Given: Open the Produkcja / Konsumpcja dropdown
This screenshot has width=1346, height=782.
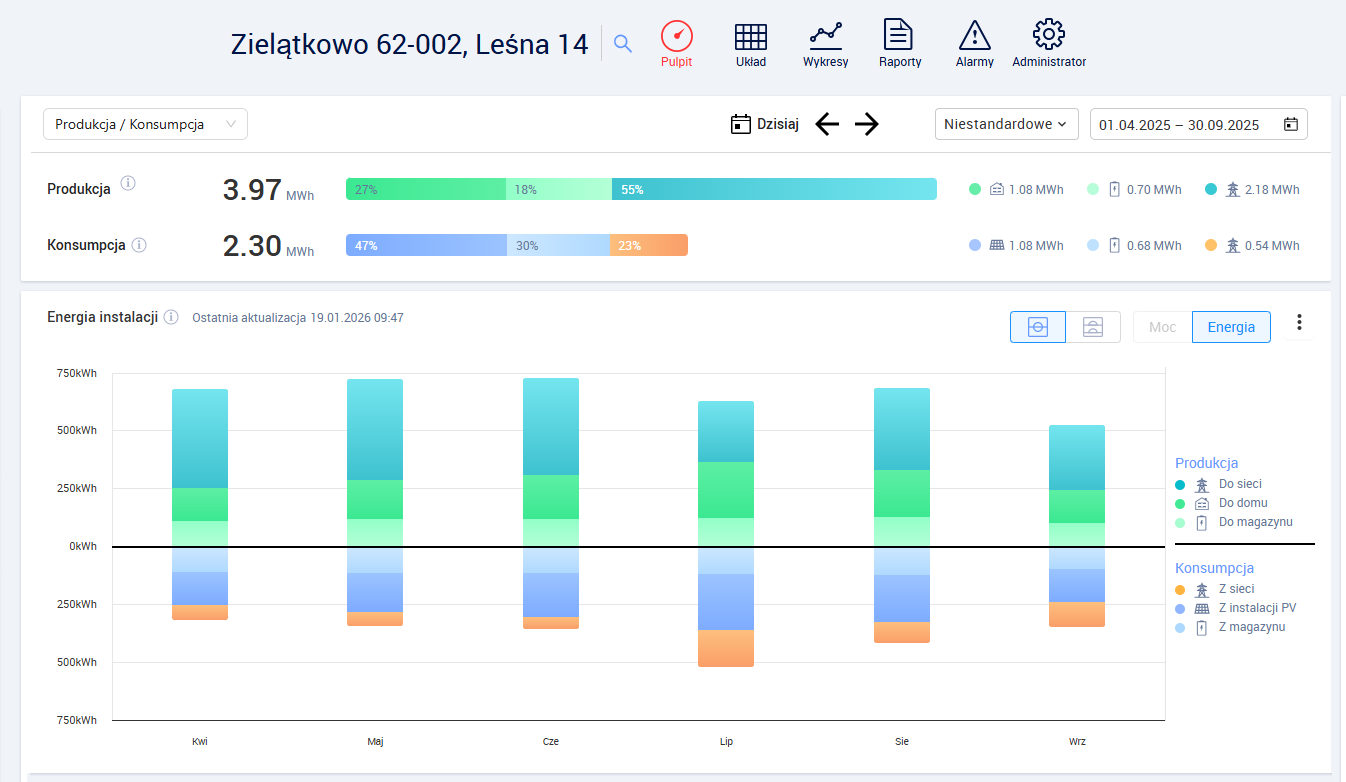Looking at the screenshot, I should point(145,124).
